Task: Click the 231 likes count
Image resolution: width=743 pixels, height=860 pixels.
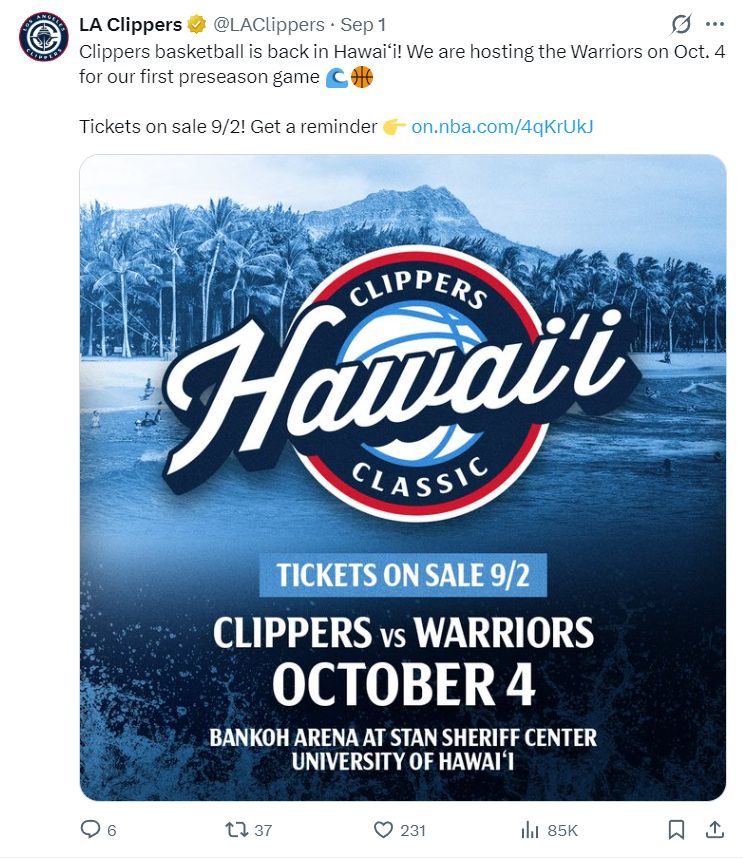Action: coord(413,830)
